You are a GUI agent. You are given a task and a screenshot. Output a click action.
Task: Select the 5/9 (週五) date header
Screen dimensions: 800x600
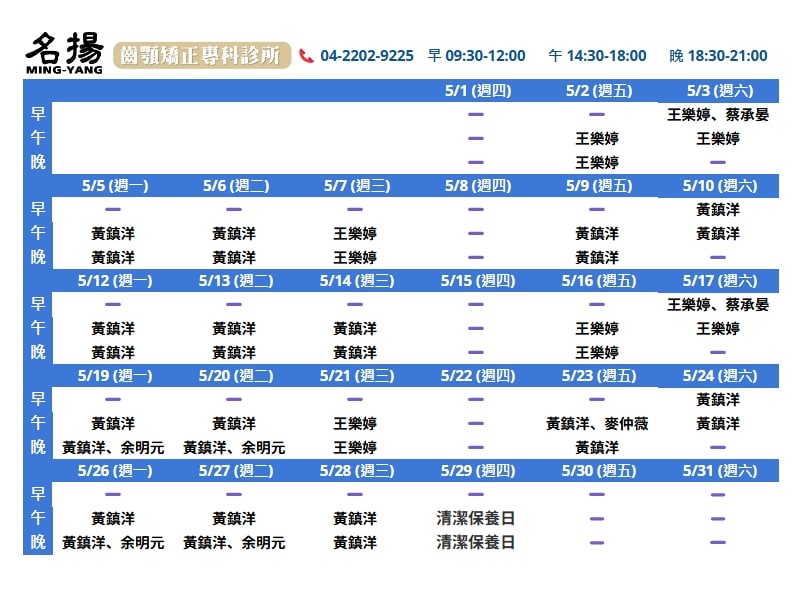(x=598, y=186)
